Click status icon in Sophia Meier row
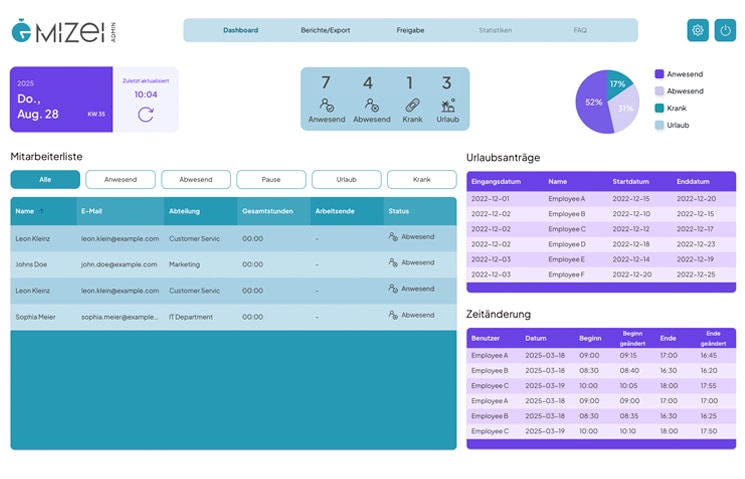The image size is (745, 479). pos(393,315)
